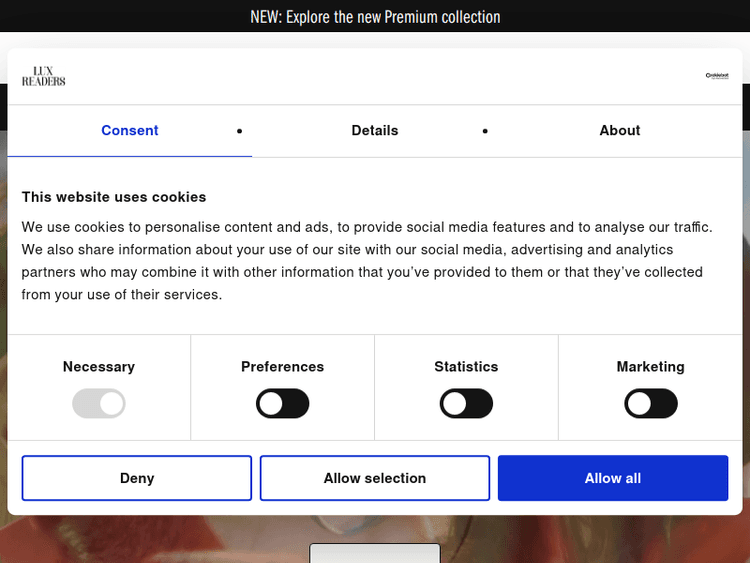This screenshot has width=750, height=563.
Task: Click the disabled Necessary cookies toggle
Action: point(99,404)
